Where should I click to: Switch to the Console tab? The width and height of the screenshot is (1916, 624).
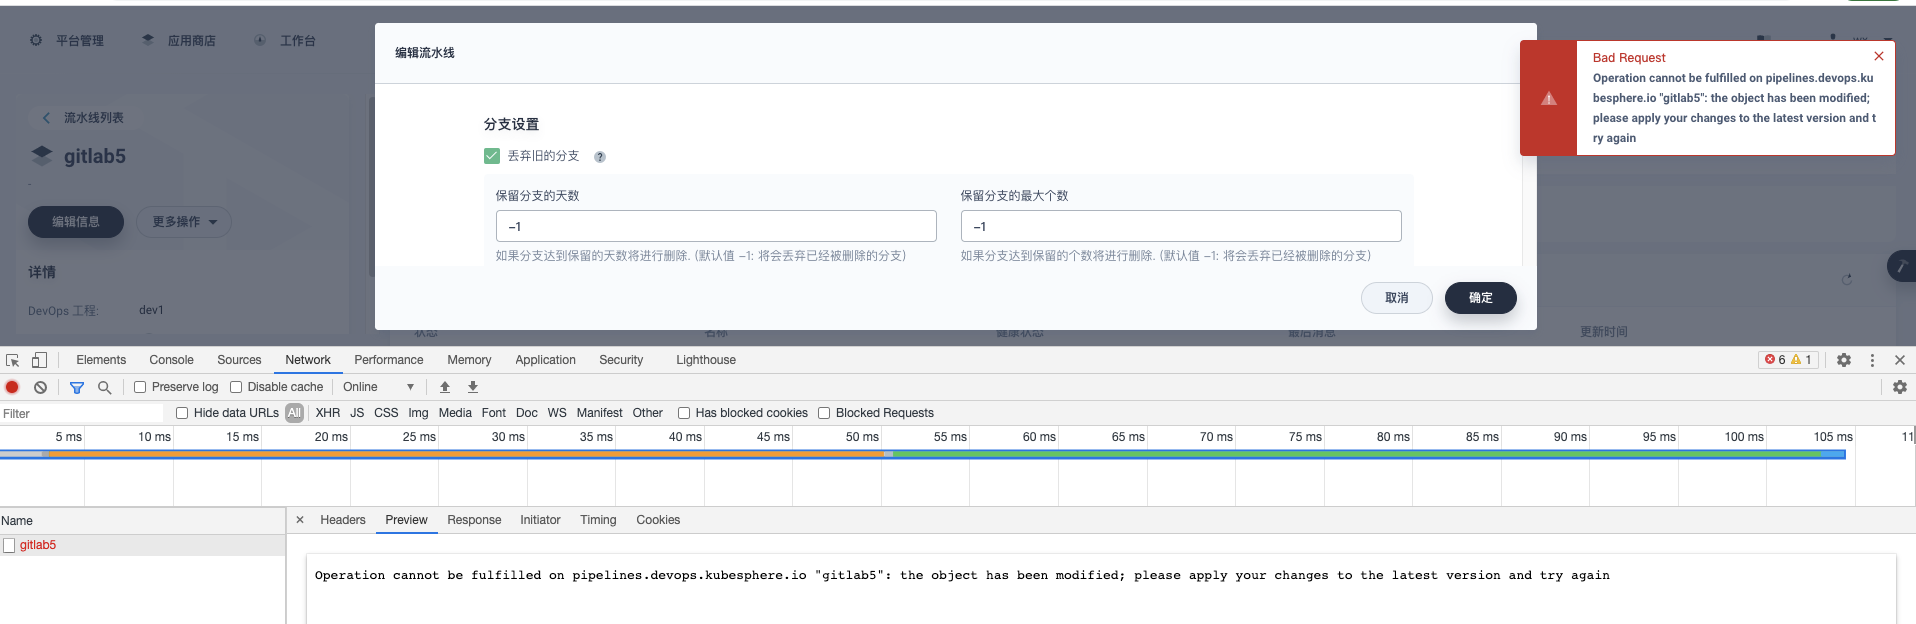(x=171, y=360)
